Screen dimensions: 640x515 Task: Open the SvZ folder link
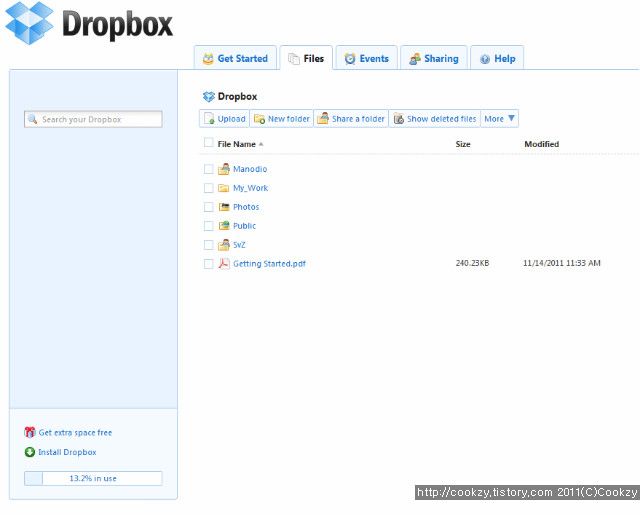click(239, 245)
